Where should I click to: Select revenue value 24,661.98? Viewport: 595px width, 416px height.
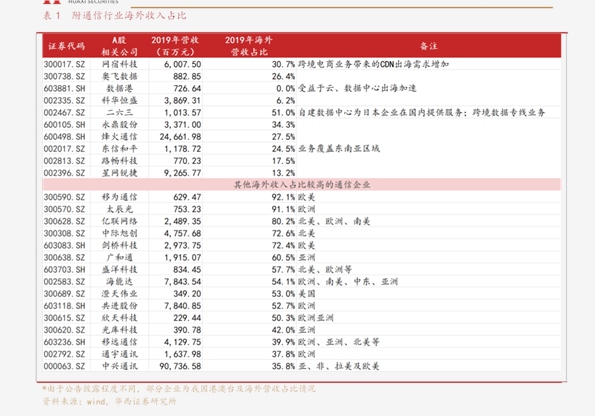(x=180, y=137)
